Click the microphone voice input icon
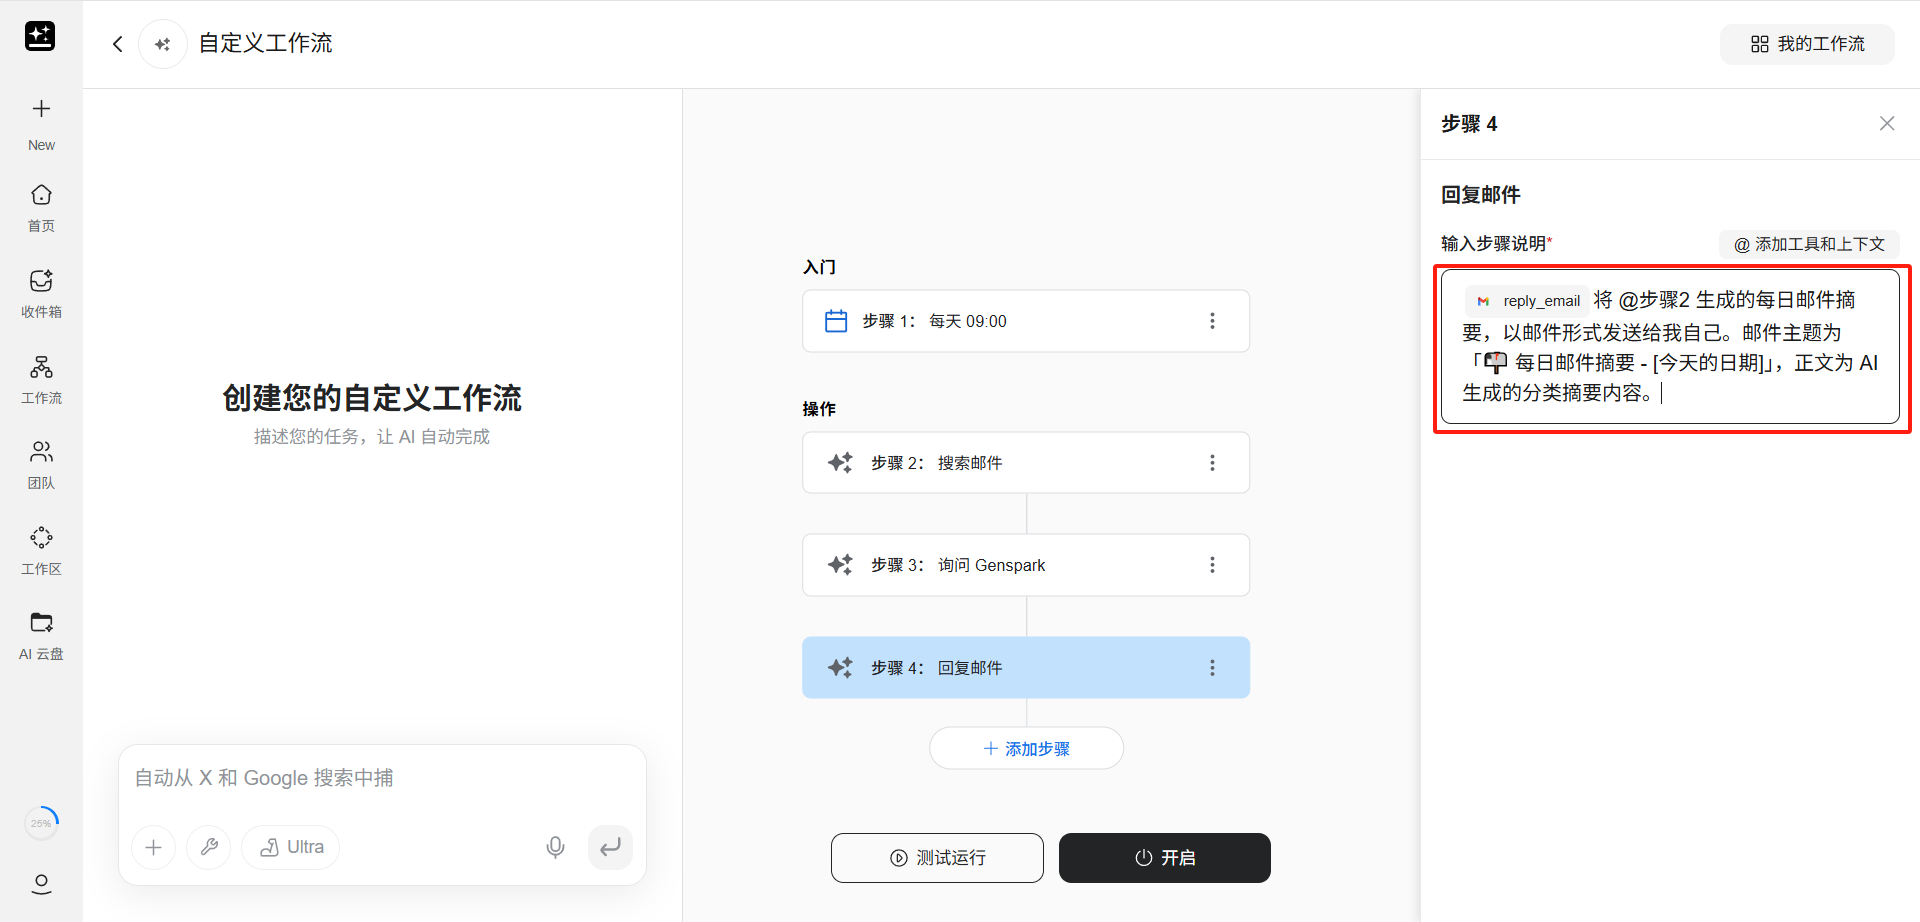 [x=555, y=848]
